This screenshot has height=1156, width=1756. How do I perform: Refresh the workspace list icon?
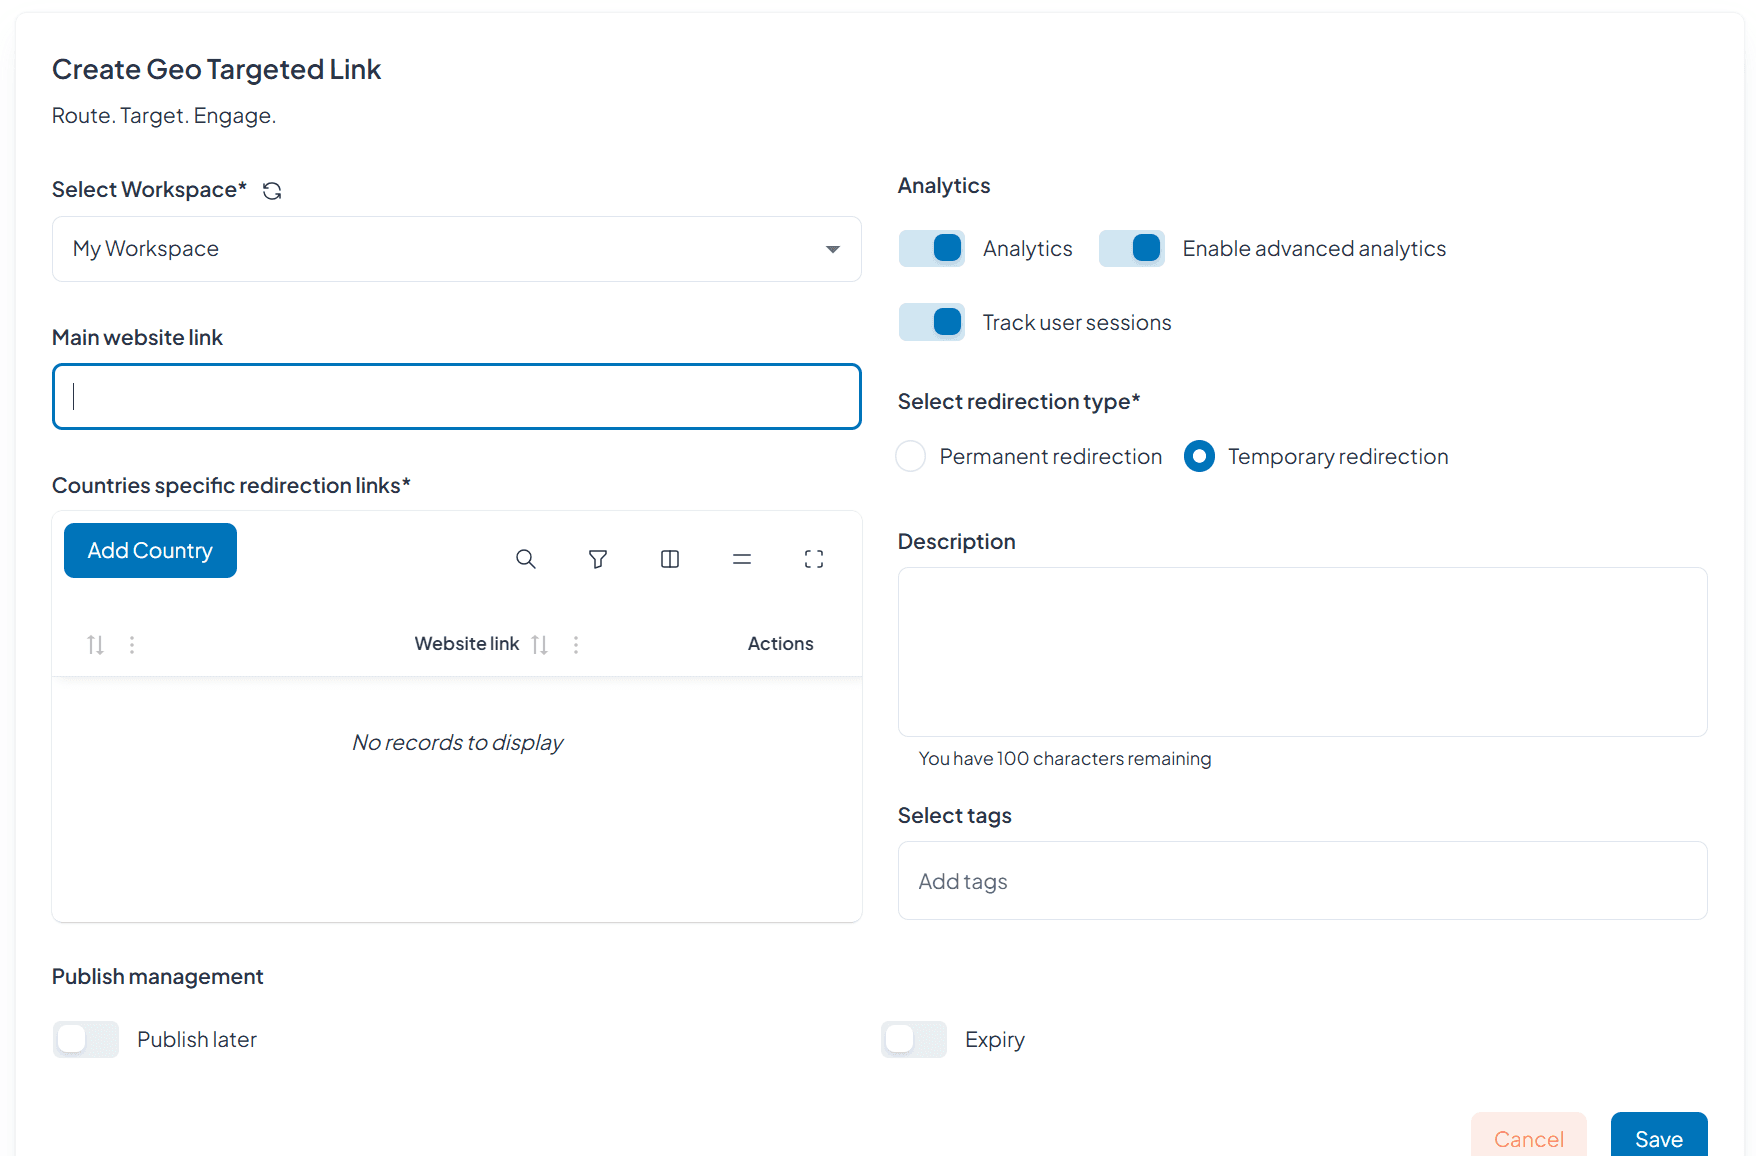(x=272, y=191)
